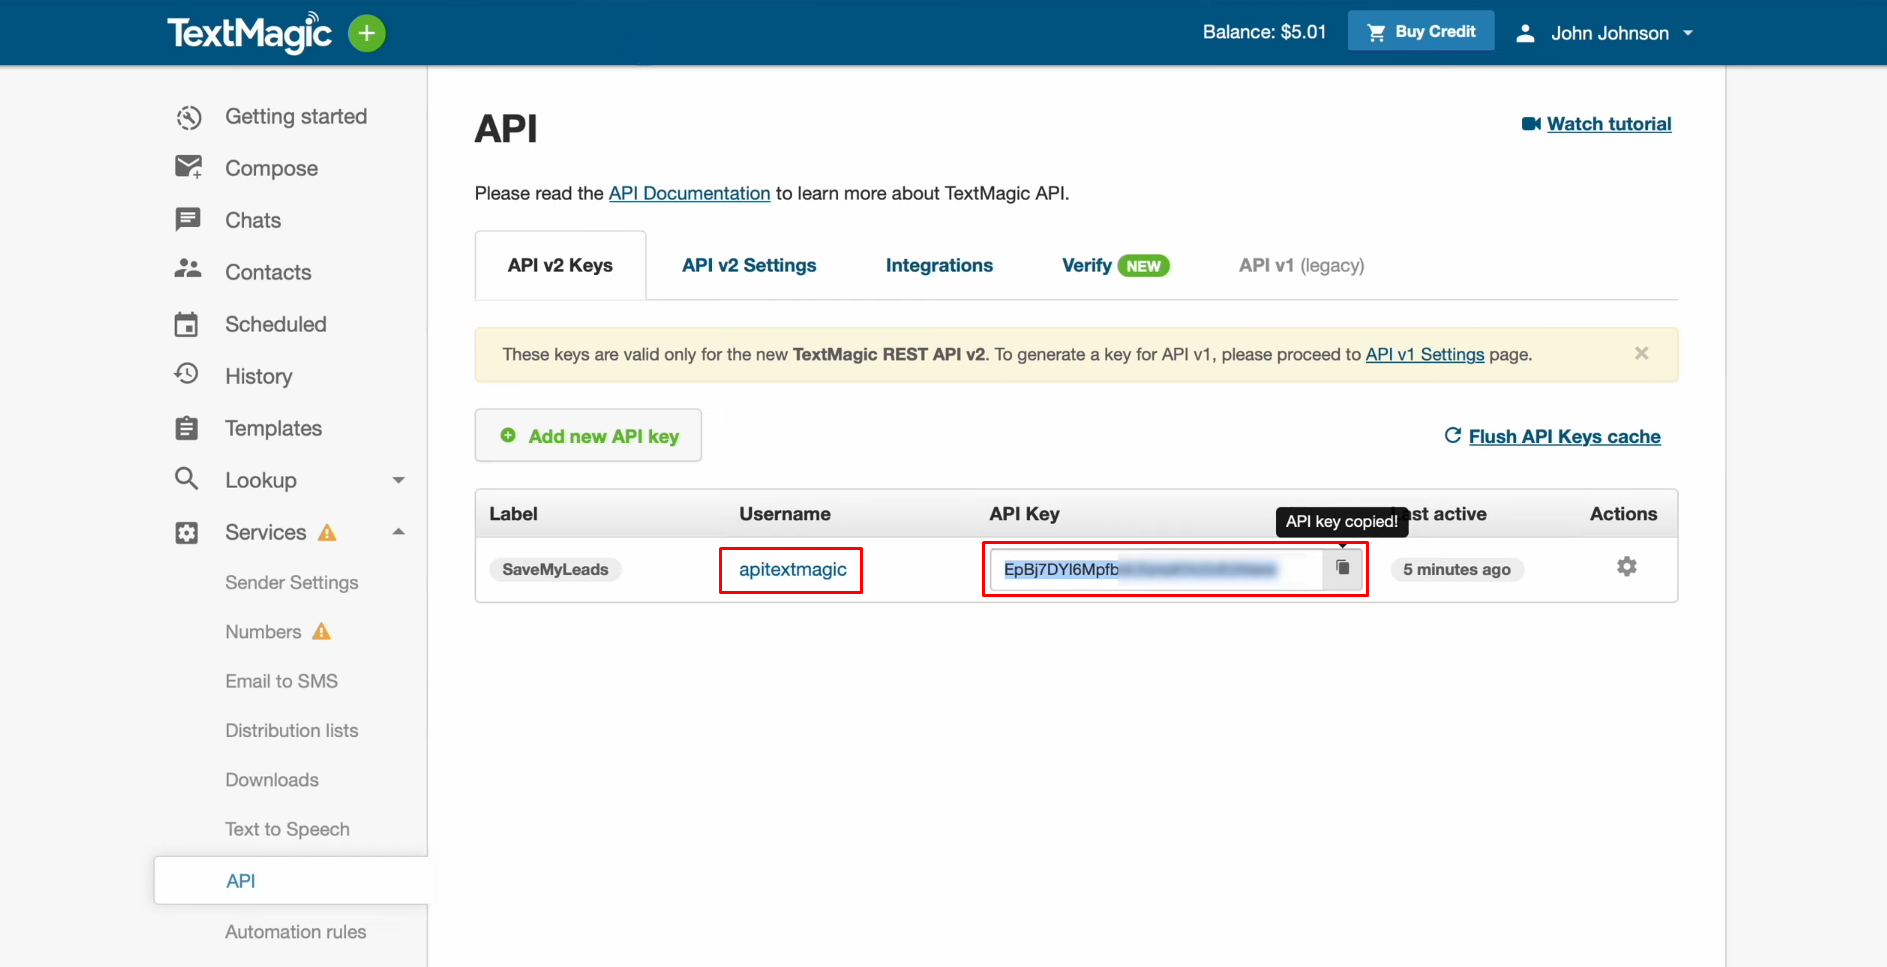Click Flush API Keys cache link
The height and width of the screenshot is (967, 1887).
(1564, 436)
